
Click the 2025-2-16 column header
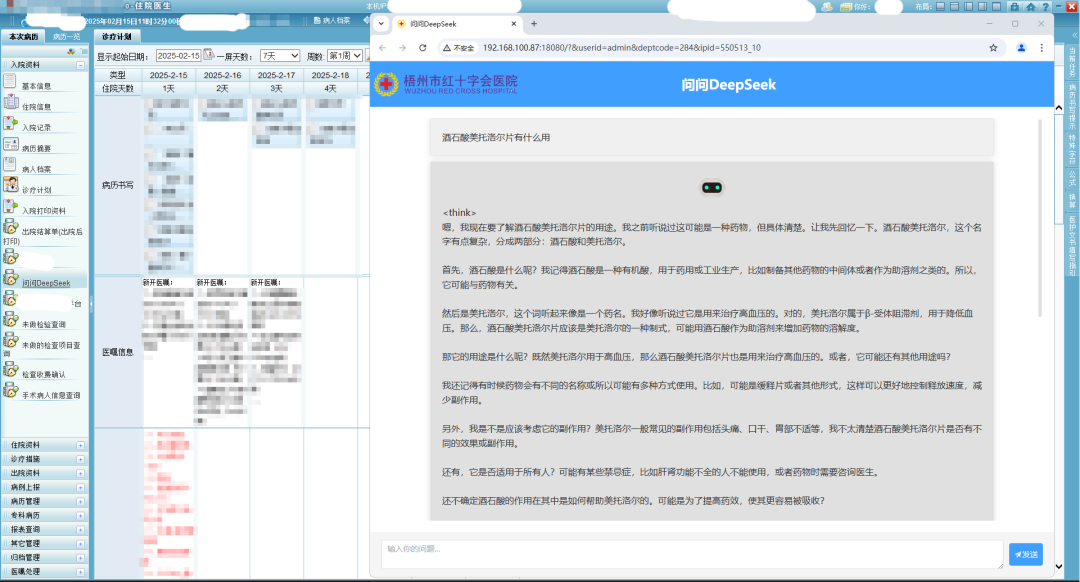(222, 75)
